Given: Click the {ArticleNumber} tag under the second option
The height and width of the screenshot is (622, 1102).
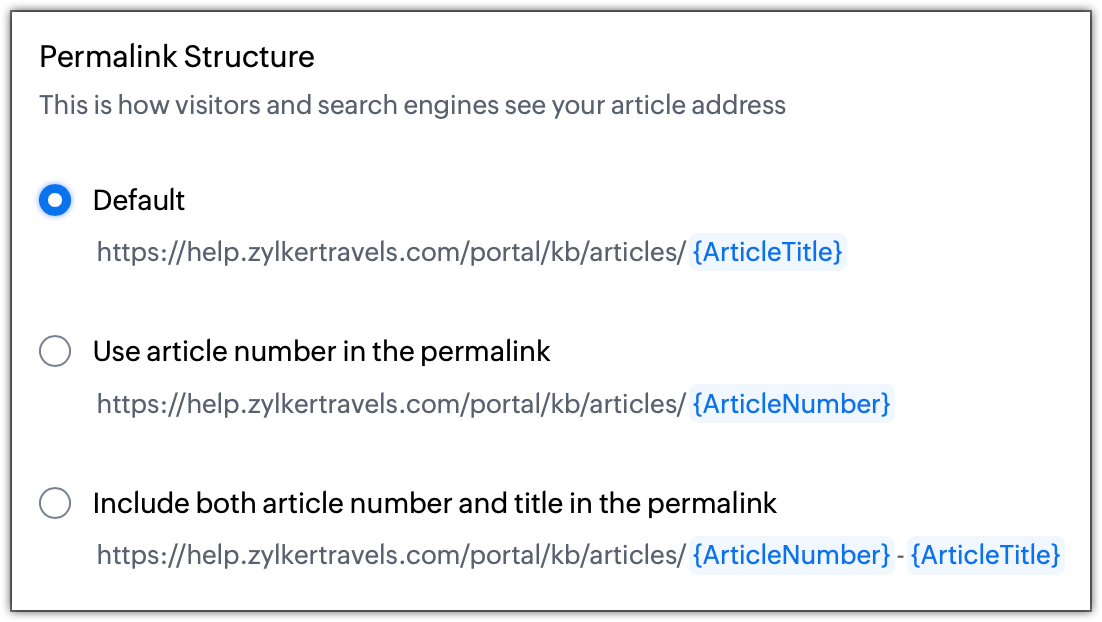Looking at the screenshot, I should click(791, 403).
